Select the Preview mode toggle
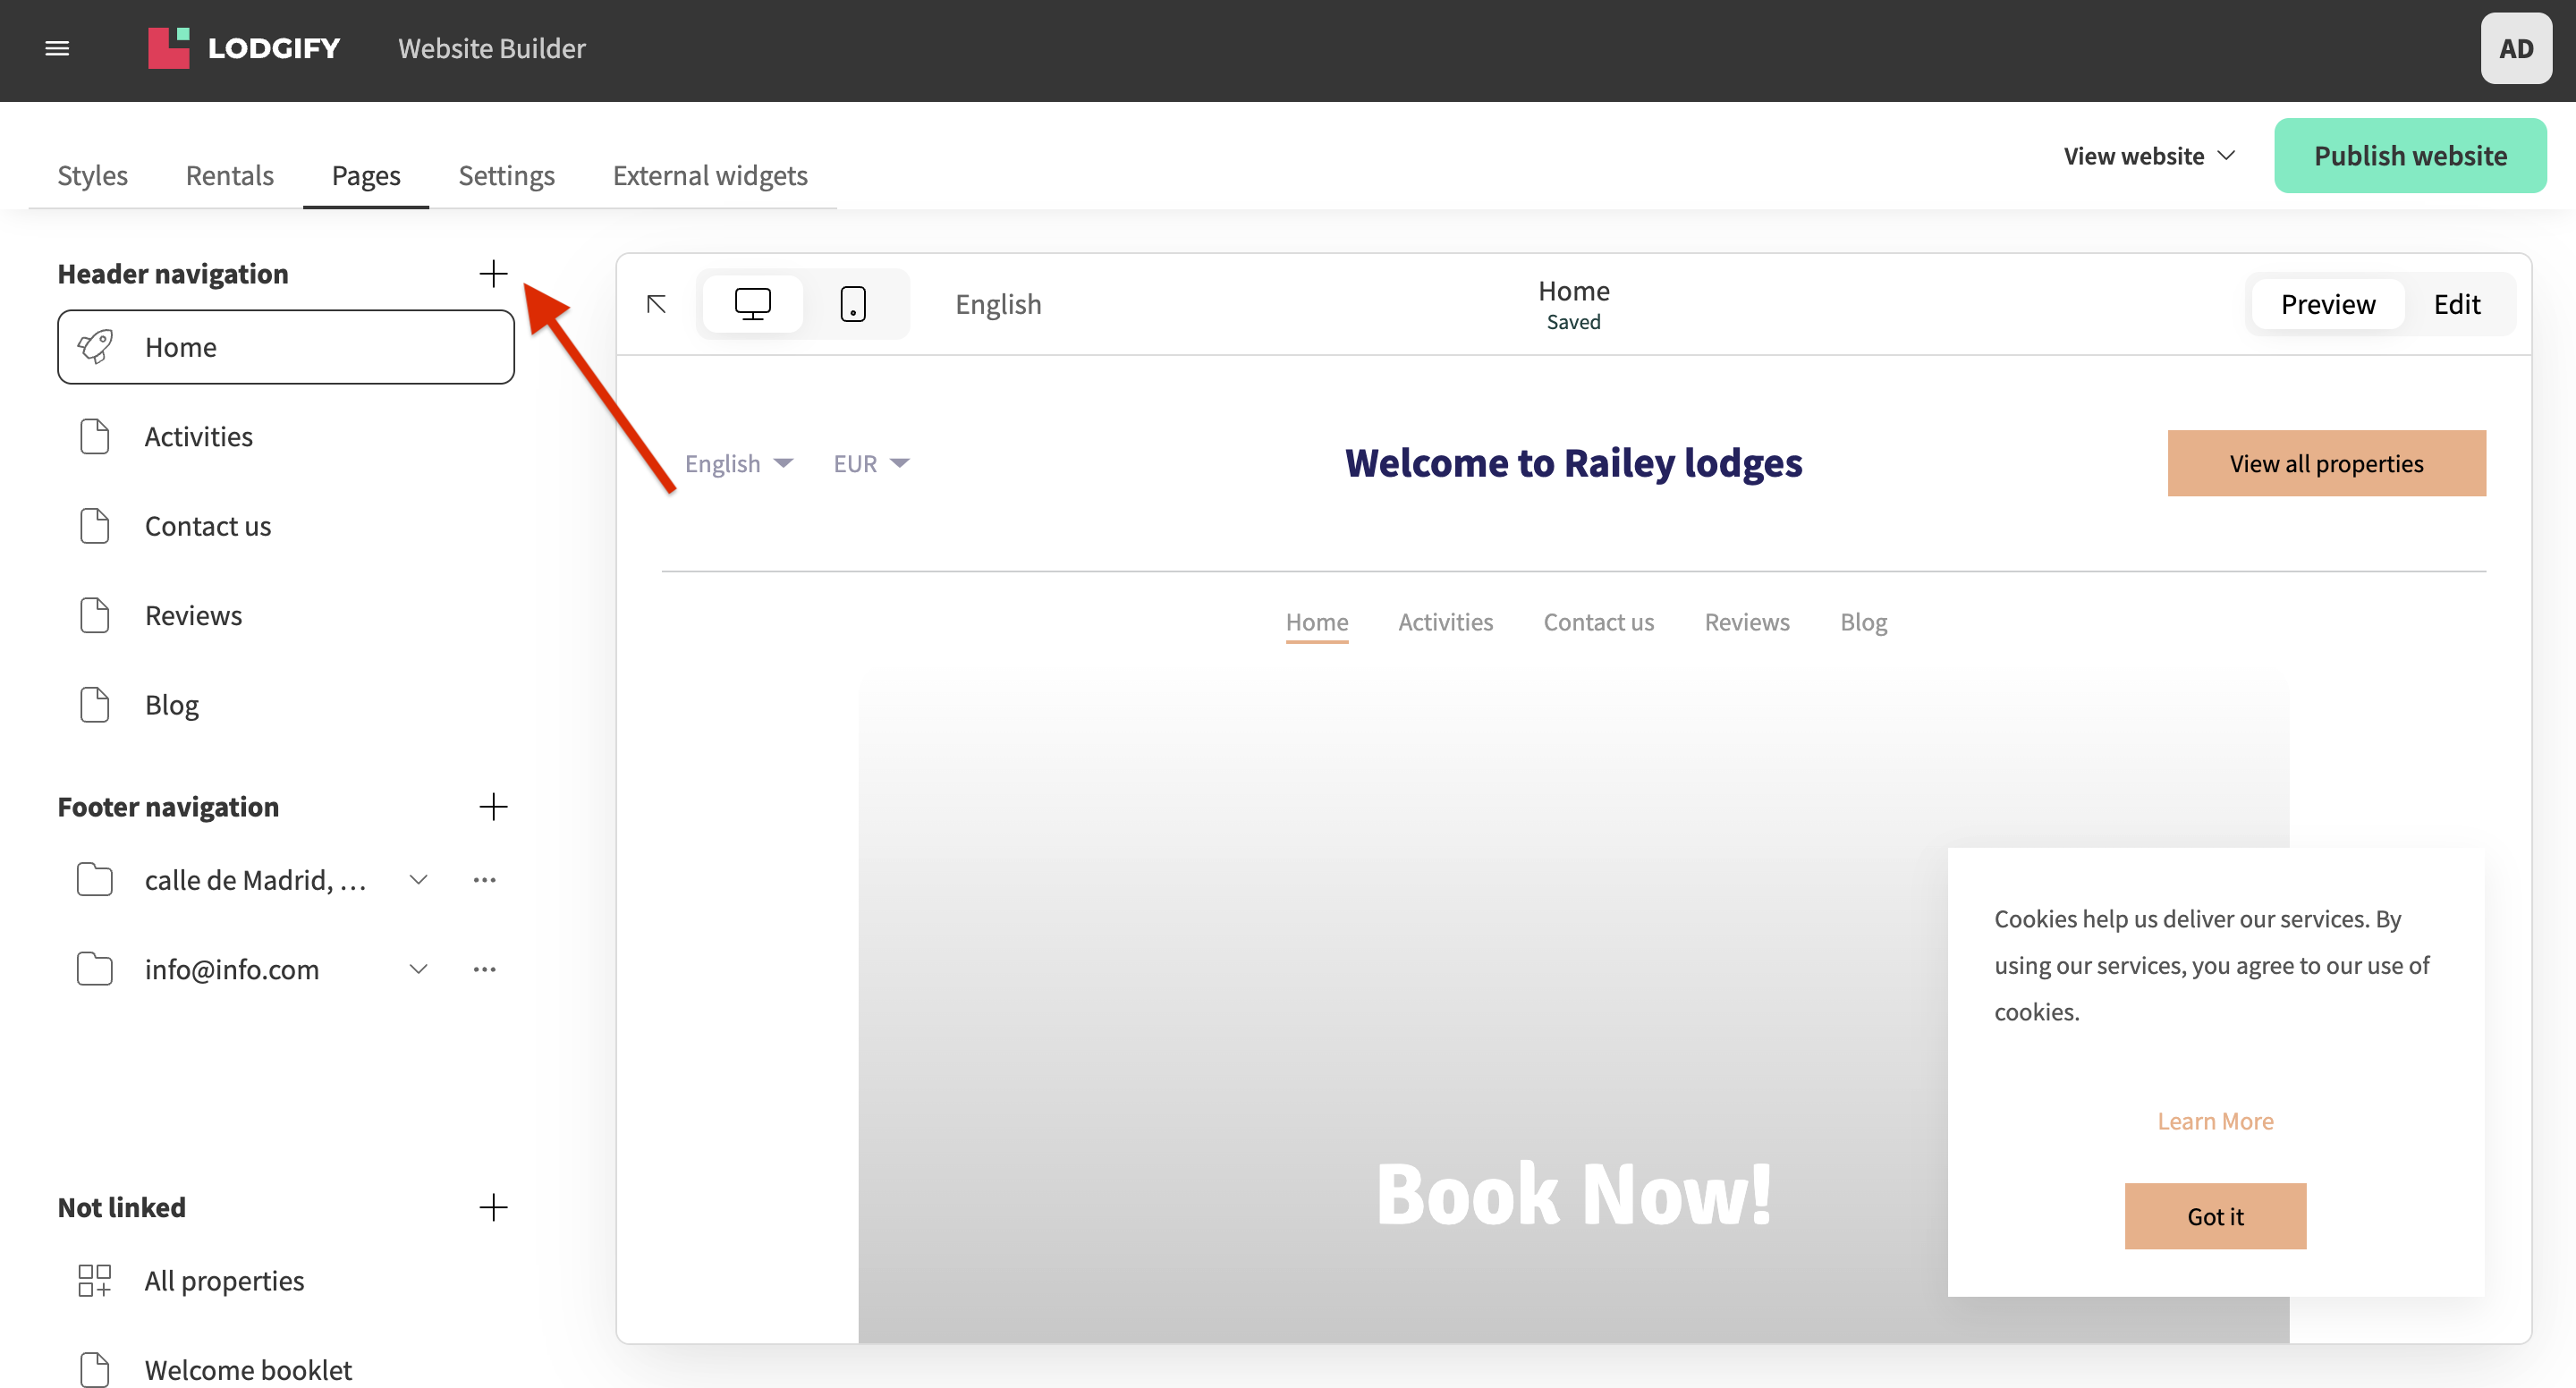 point(2327,304)
